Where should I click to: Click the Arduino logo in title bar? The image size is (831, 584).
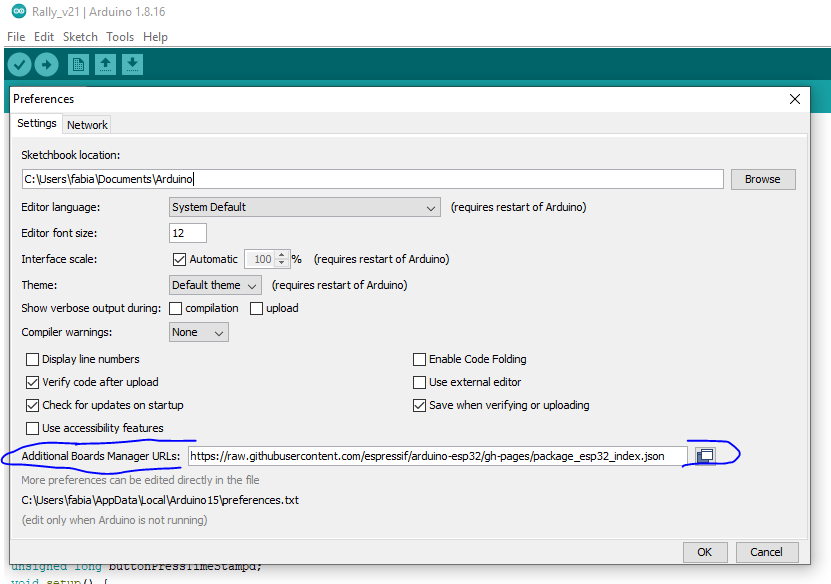(x=19, y=11)
